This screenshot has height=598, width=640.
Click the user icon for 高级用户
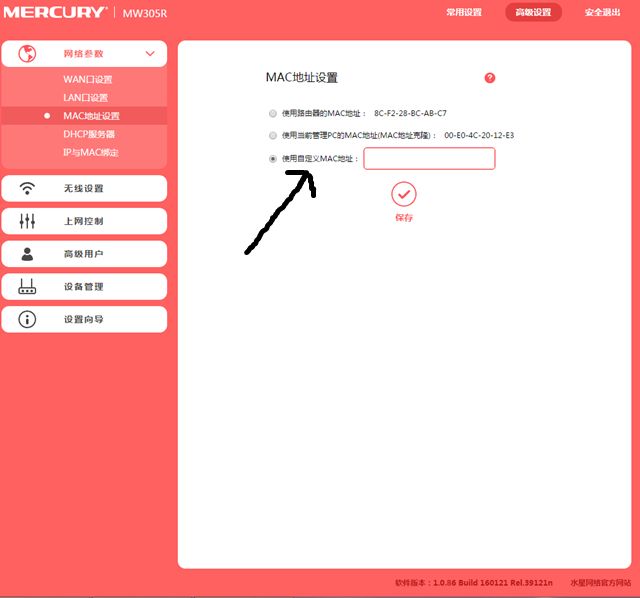point(27,254)
